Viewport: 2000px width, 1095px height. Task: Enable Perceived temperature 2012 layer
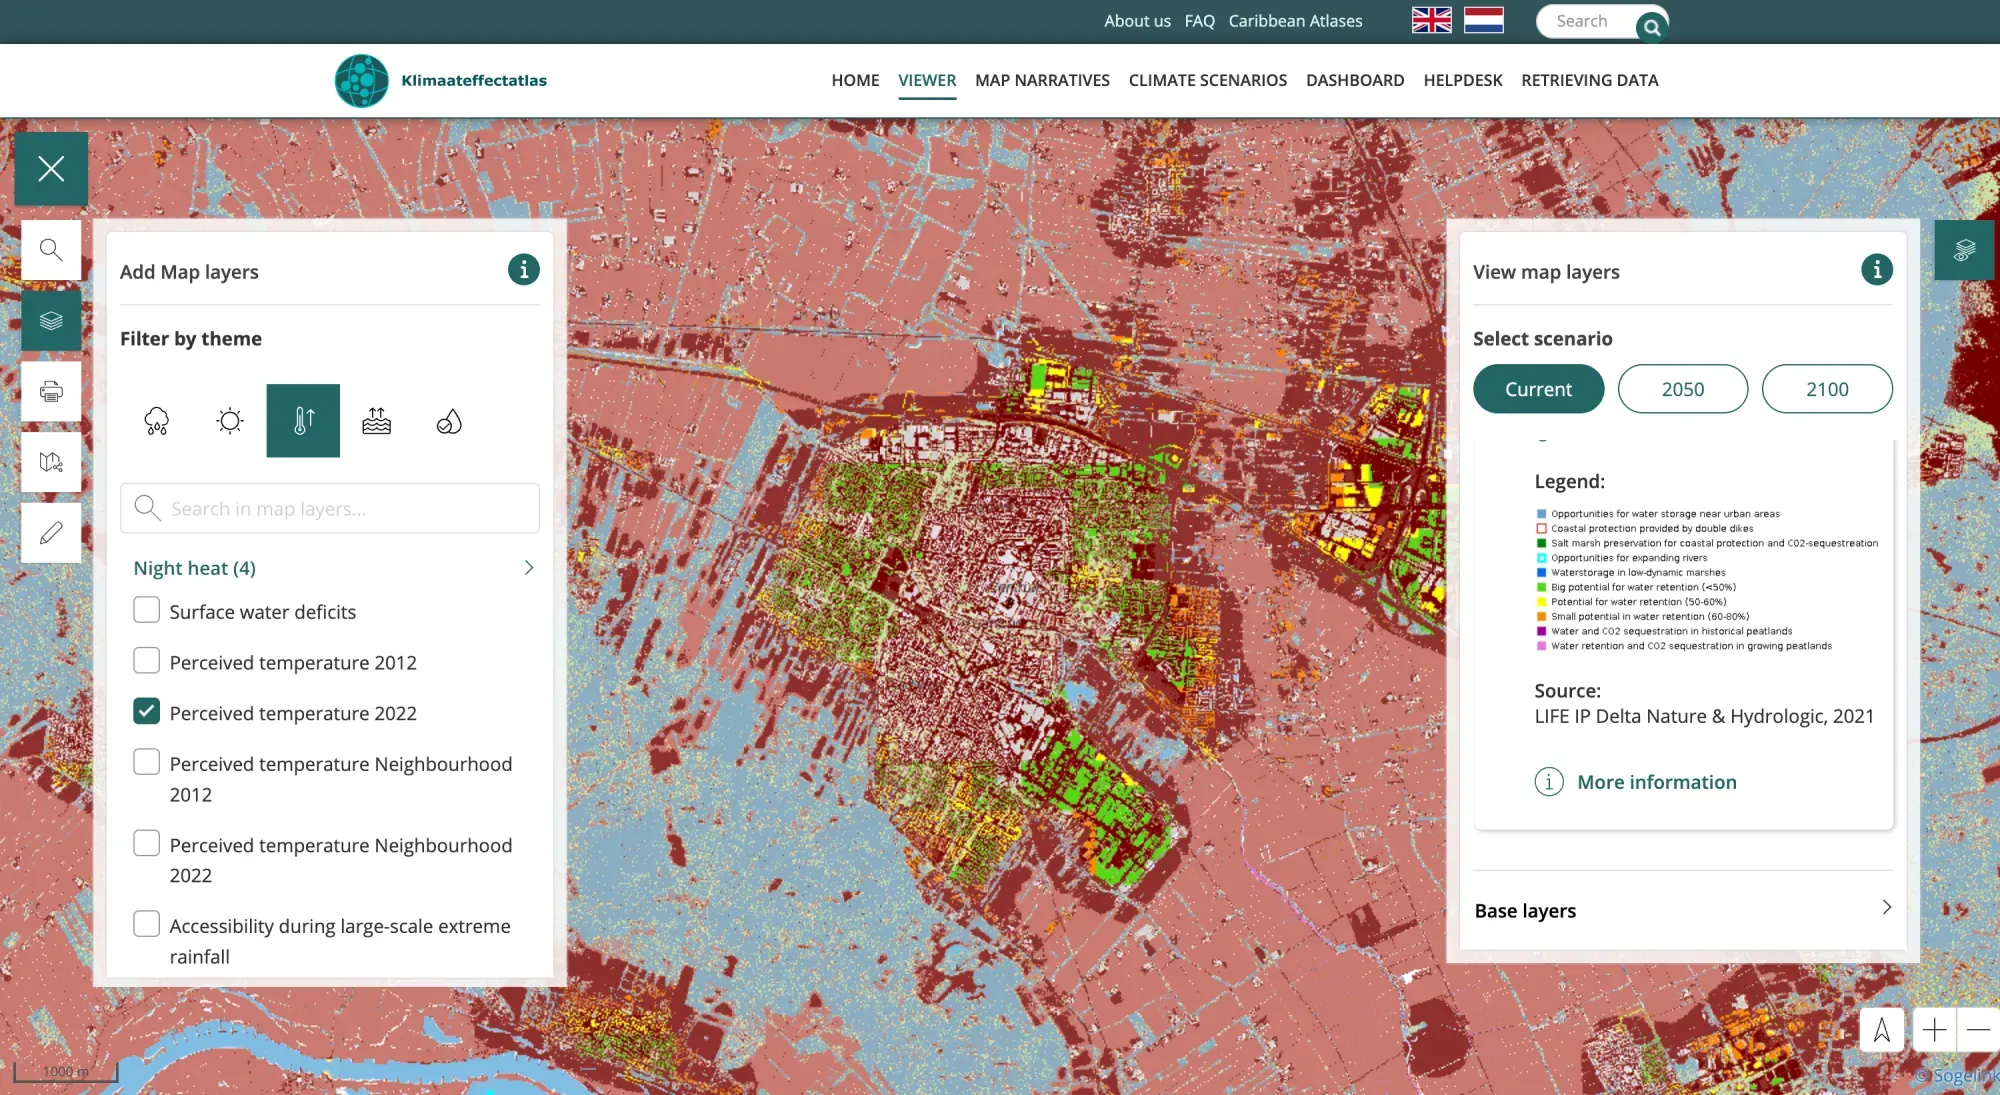(147, 661)
